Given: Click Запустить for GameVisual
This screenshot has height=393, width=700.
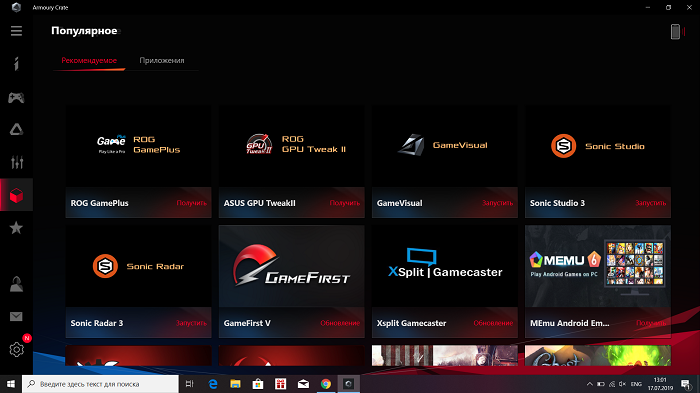Looking at the screenshot, I should click(x=498, y=203).
